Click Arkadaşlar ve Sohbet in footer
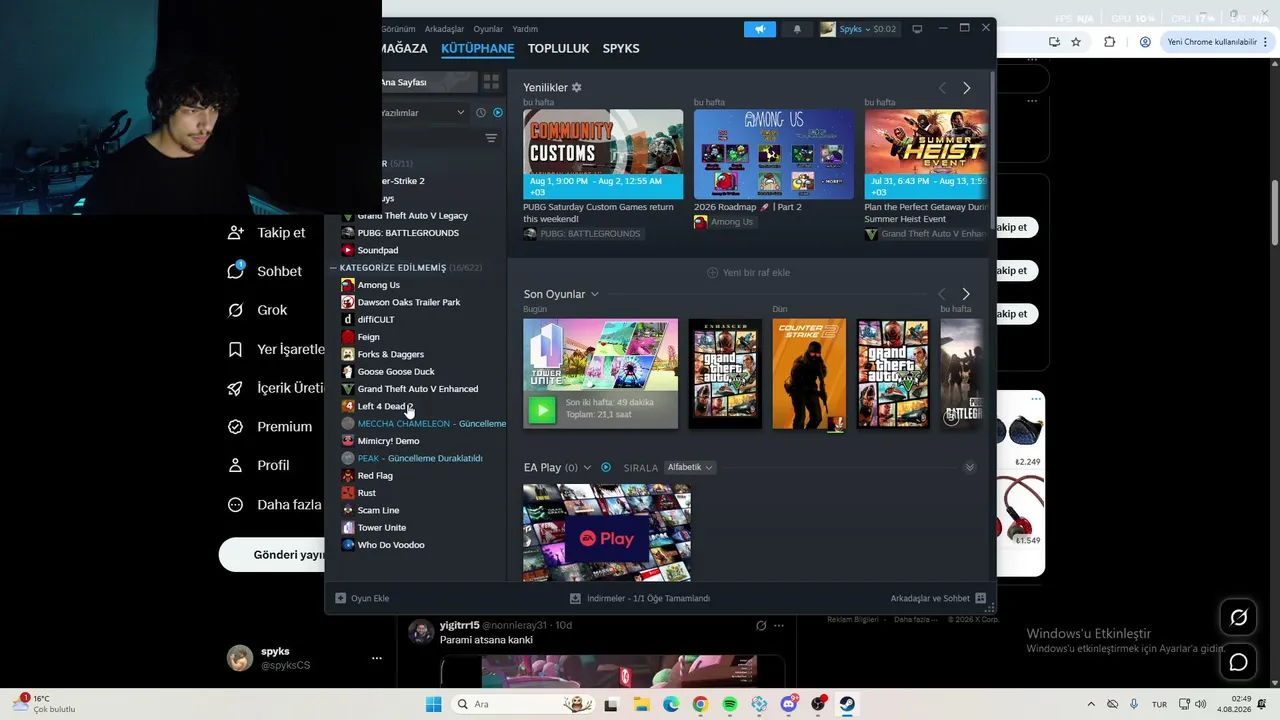The height and width of the screenshot is (720, 1280). [x=930, y=598]
